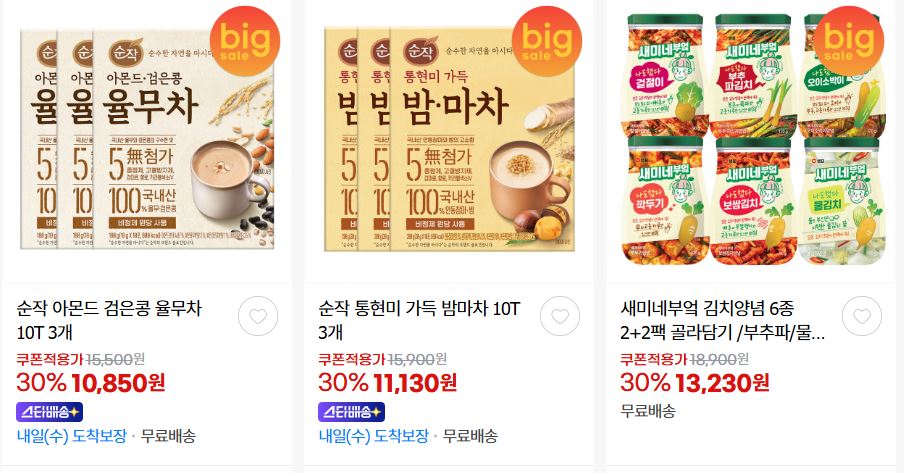
Task: Toggle wishlist heart for 새미네부엌 김치양념 product
Action: tap(862, 316)
